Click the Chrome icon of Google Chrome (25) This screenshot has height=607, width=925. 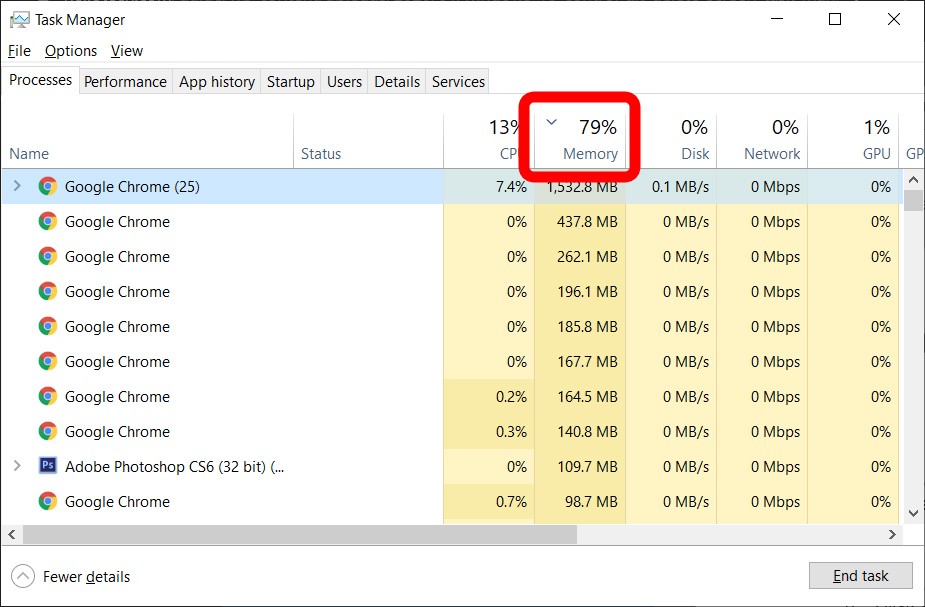pos(47,186)
